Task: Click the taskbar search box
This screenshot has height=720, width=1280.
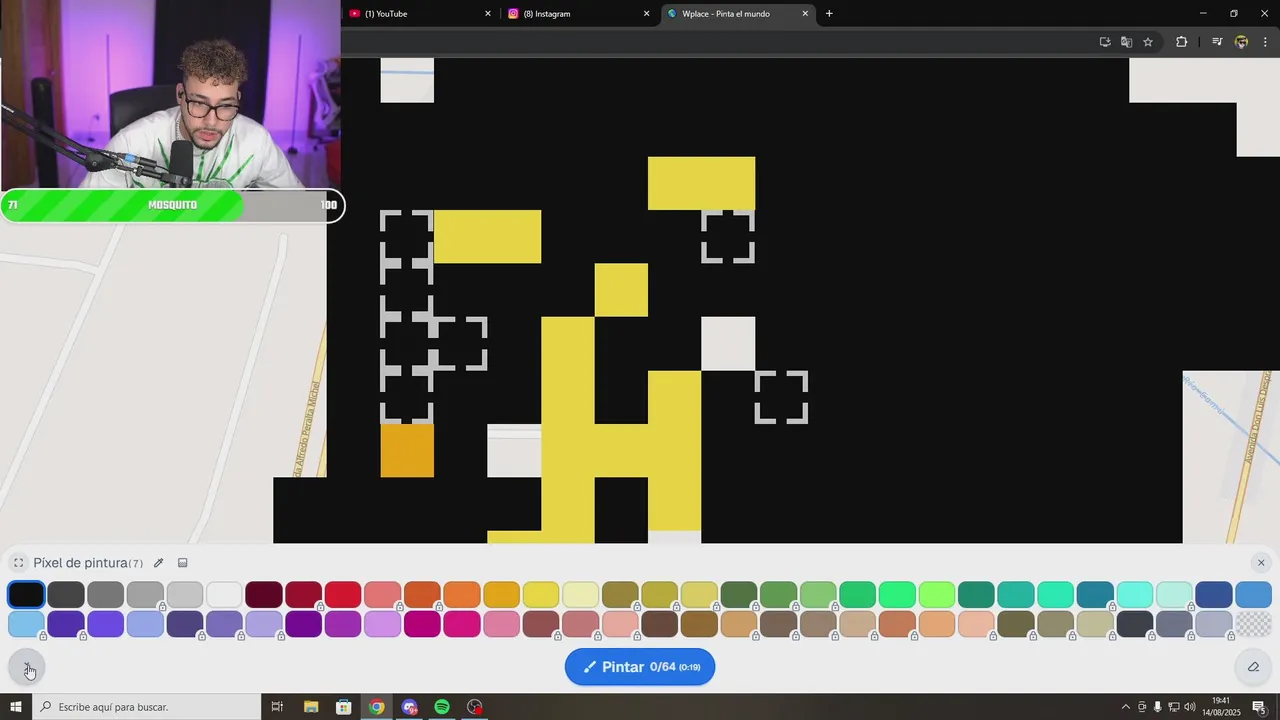Action: click(147, 707)
